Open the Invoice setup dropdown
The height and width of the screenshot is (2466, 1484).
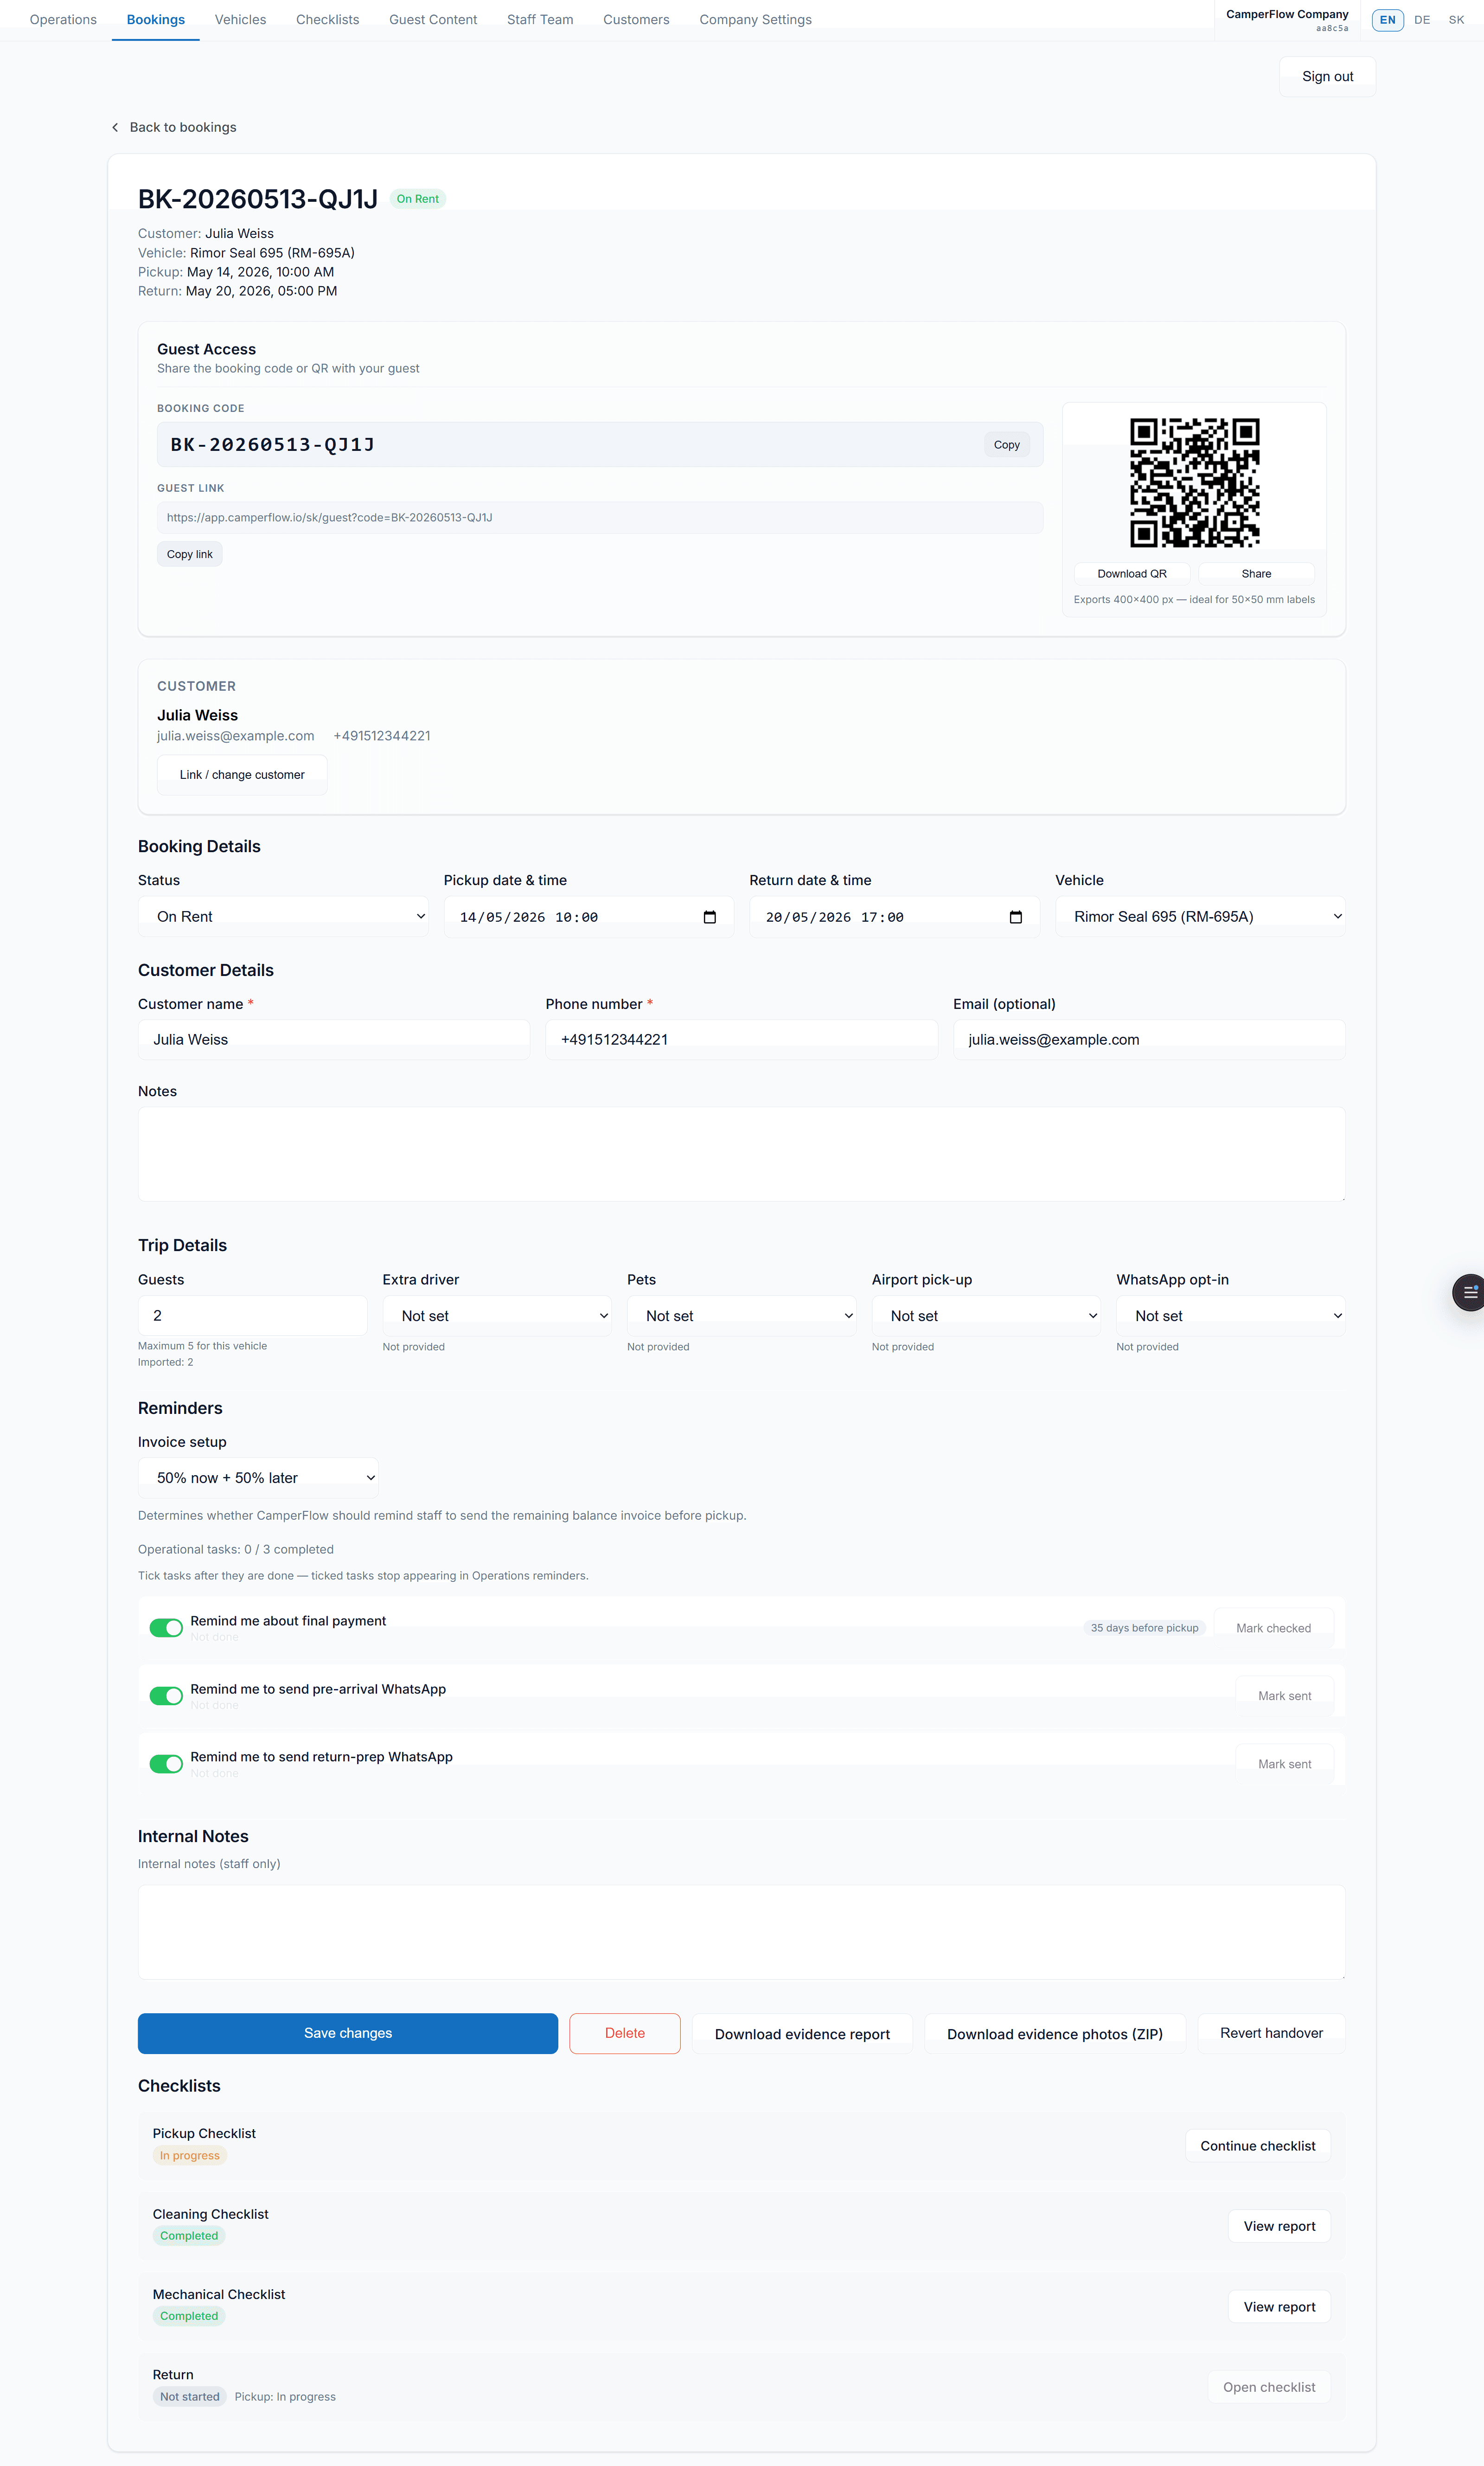click(x=258, y=1478)
